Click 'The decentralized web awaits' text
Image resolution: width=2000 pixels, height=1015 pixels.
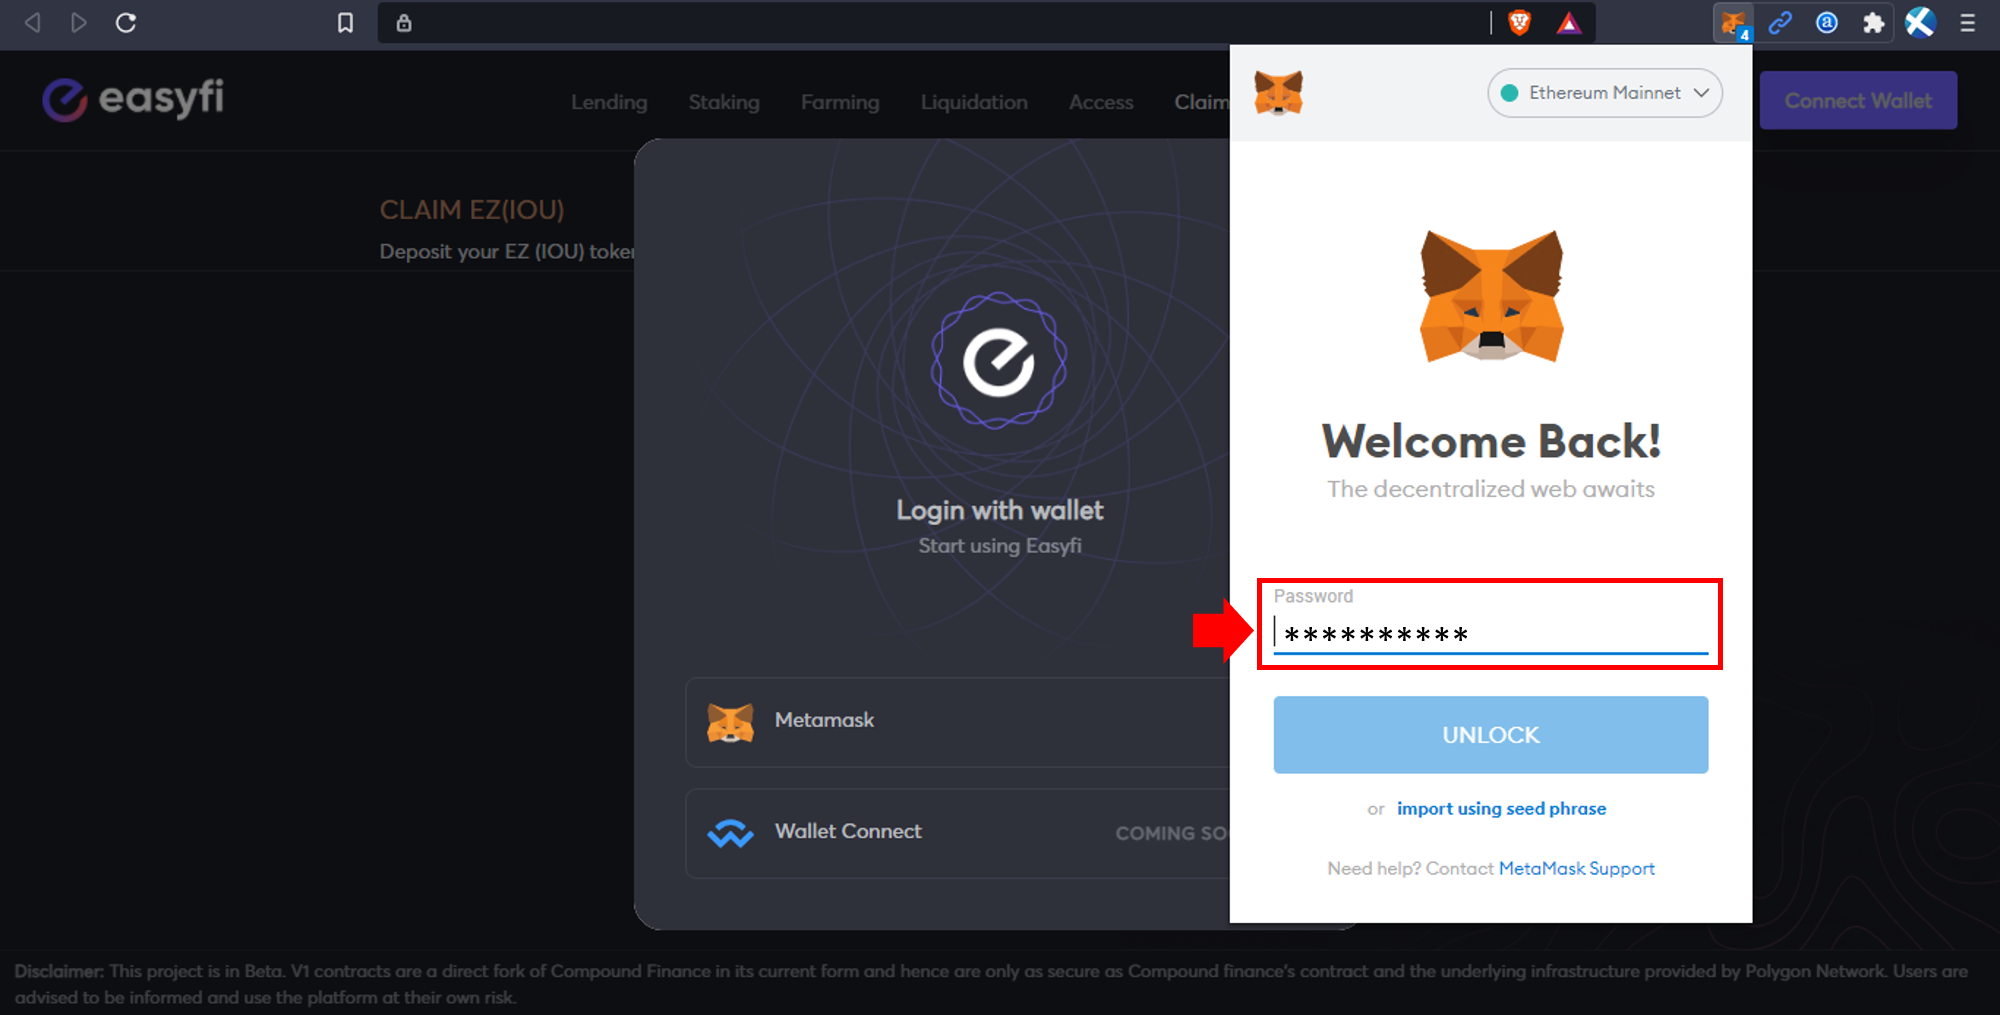1491,489
